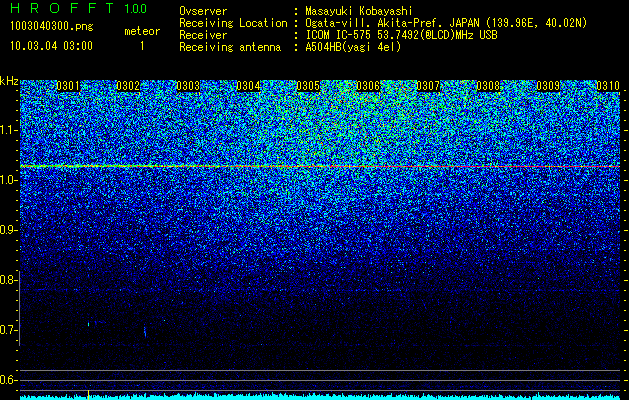Click the 0.6 kHz axis label
Viewport: 629px width, 400px height.
pyautogui.click(x=9, y=380)
